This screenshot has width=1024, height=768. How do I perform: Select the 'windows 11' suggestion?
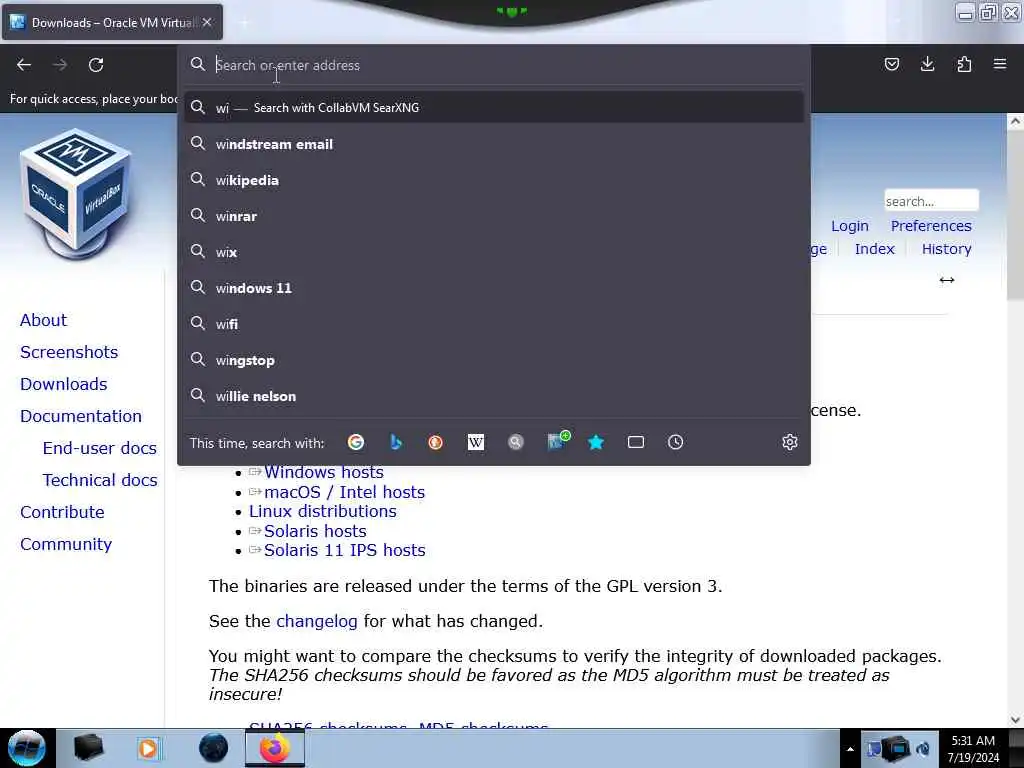click(x=494, y=288)
